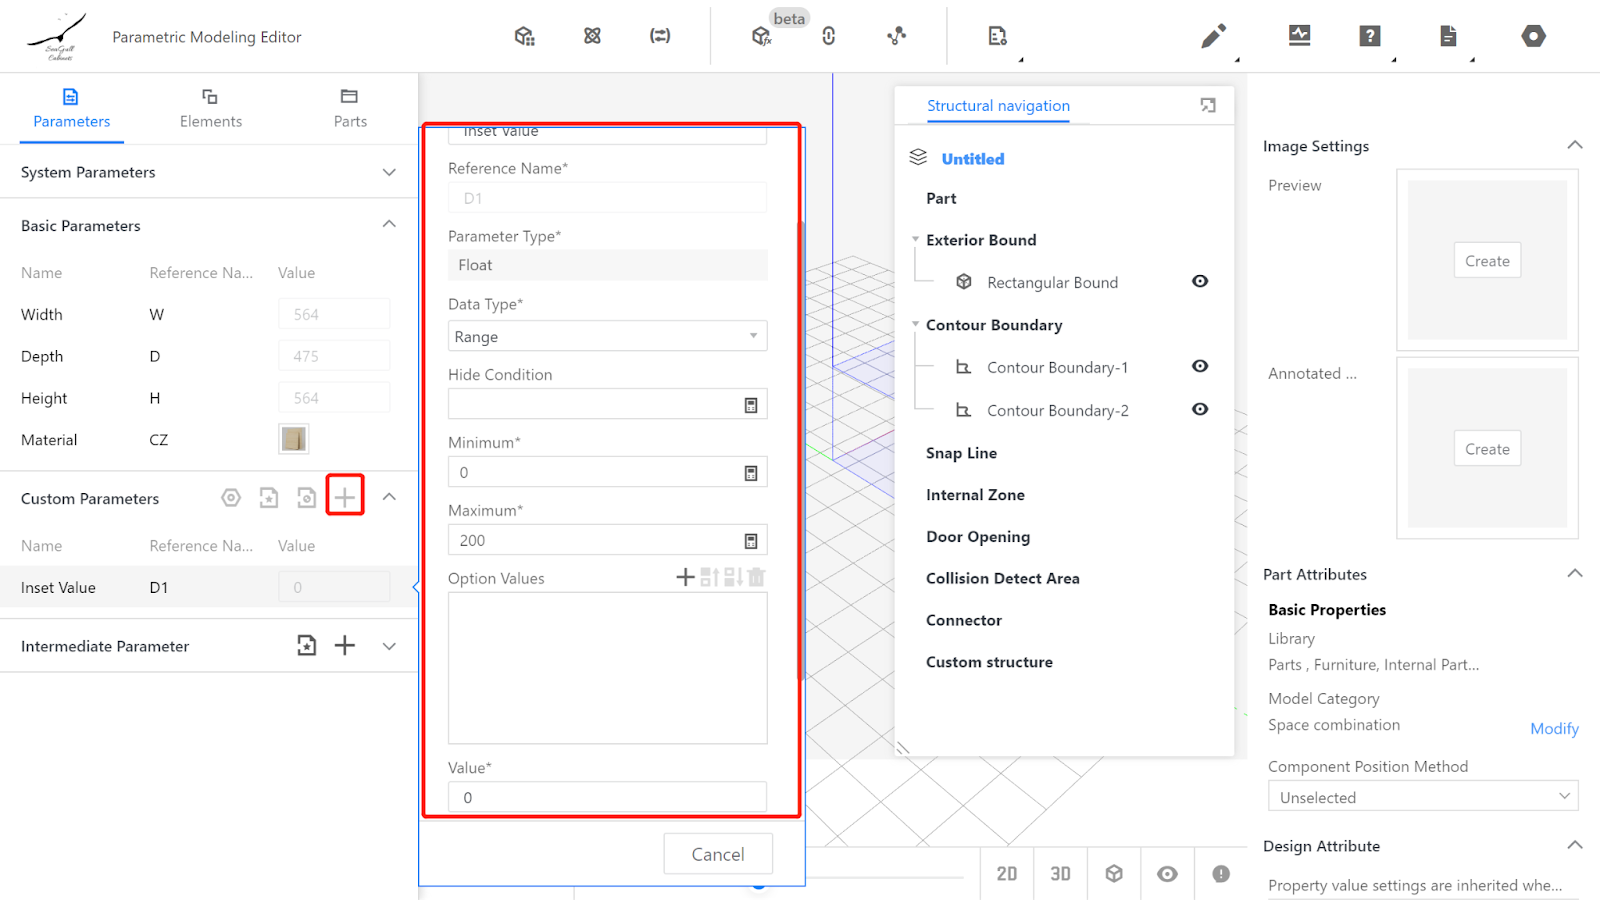
Task: Expand Intermediate Parameter section
Action: (x=389, y=646)
